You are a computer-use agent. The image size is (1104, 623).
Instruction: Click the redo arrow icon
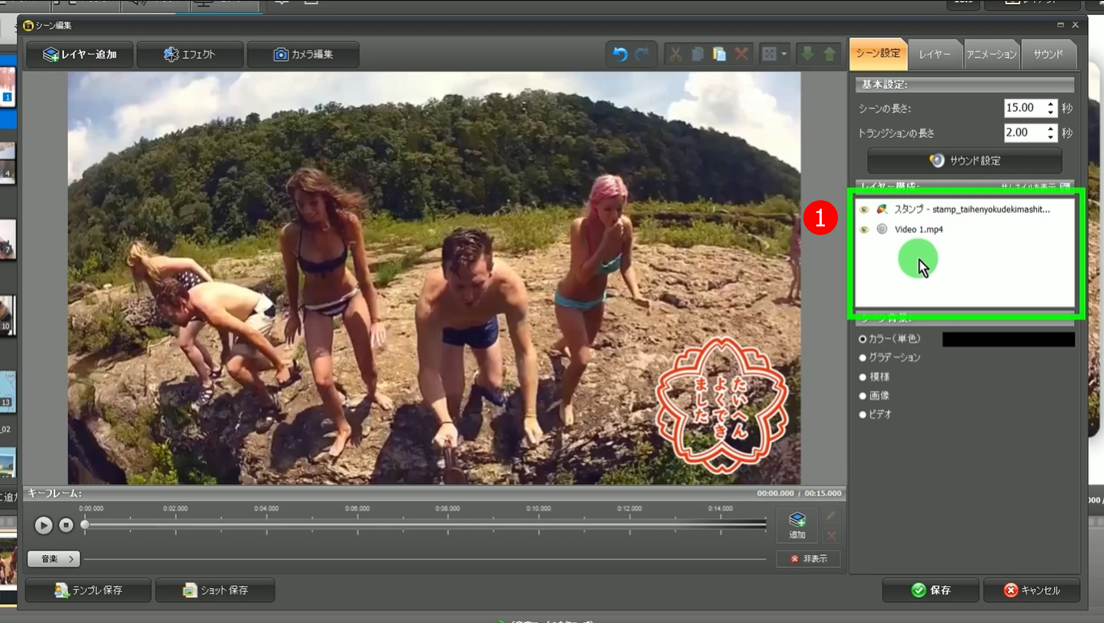tap(642, 54)
